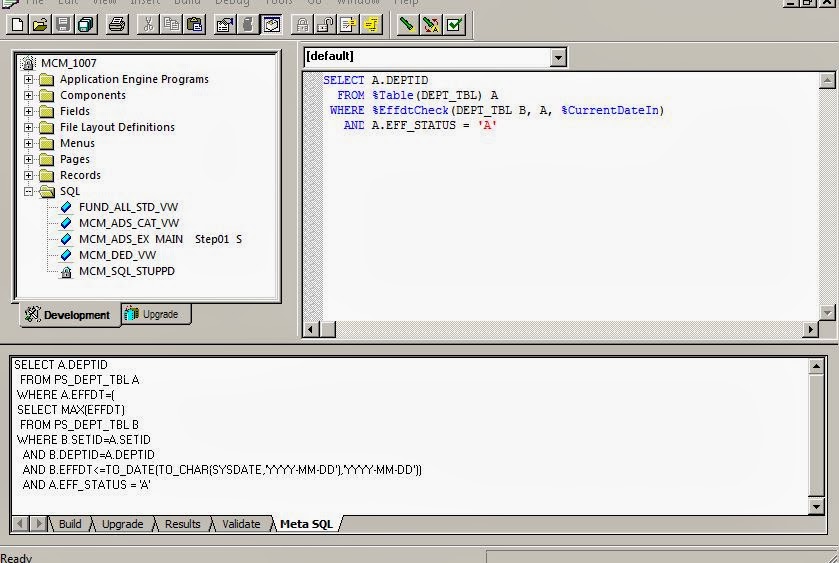Select the Components tree folder
This screenshot has height=563, width=839.
pos(93,95)
